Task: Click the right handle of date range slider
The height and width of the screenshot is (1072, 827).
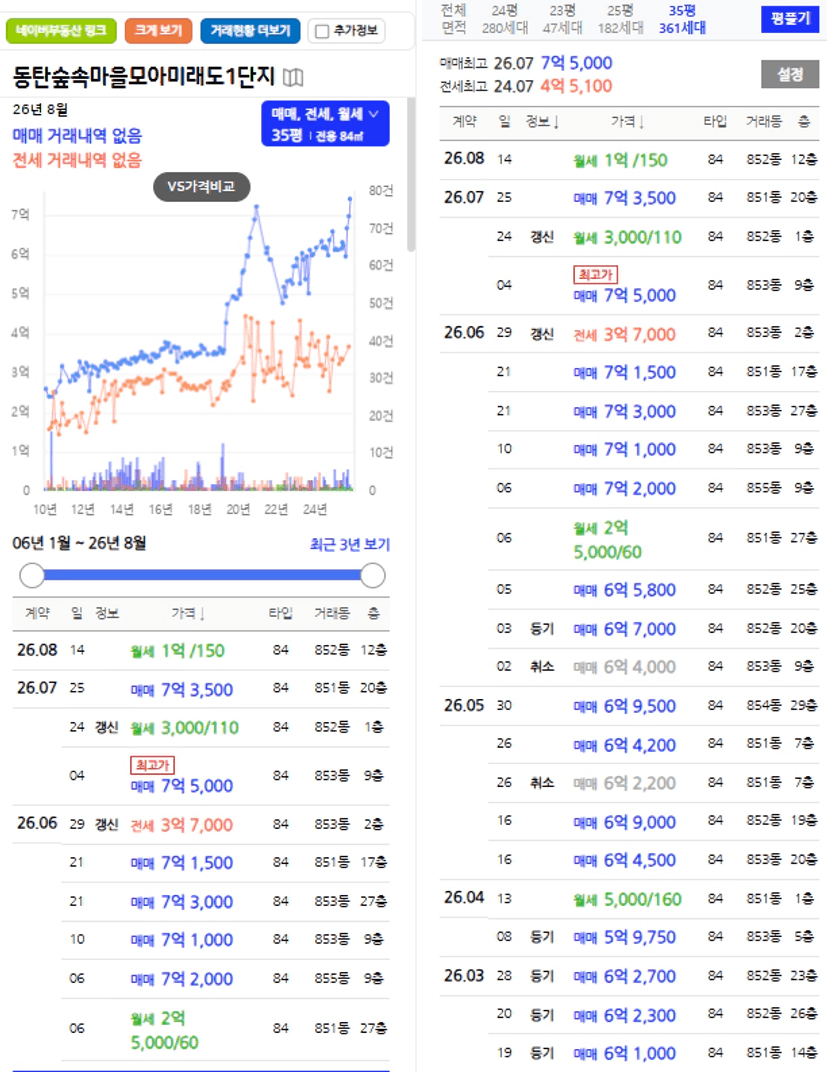Action: (x=372, y=576)
